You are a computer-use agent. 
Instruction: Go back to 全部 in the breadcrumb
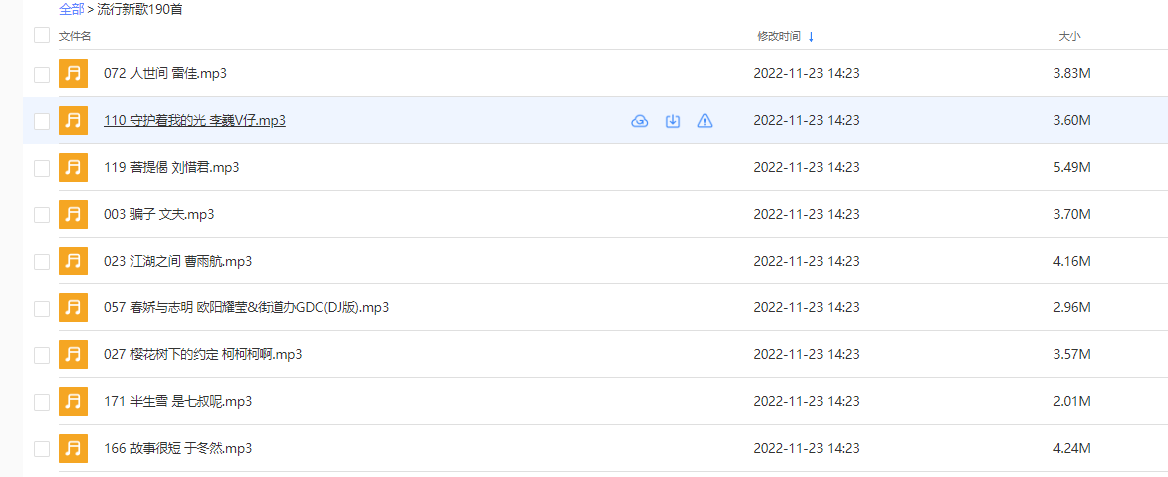(72, 10)
